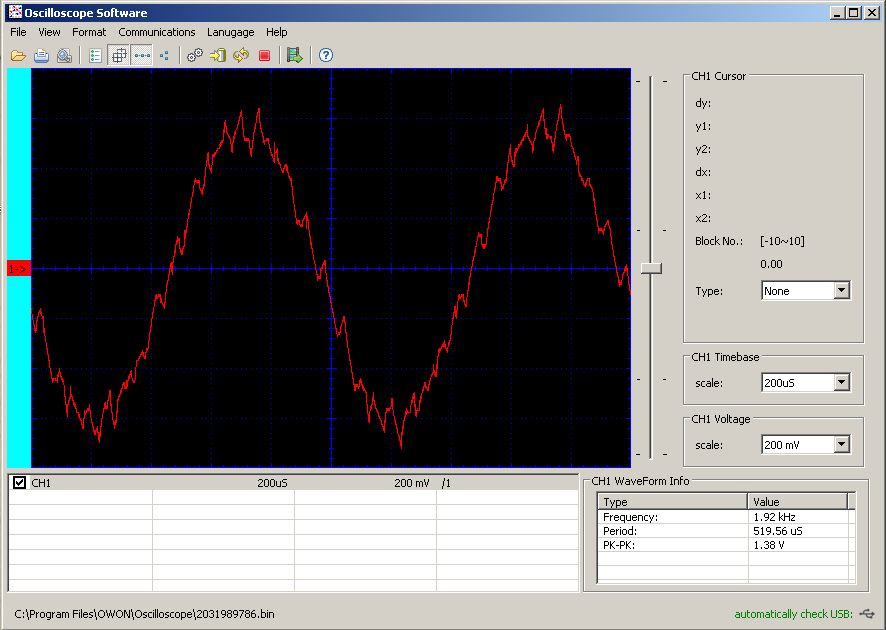The image size is (886, 630).
Task: Toggle the connected-line waveform drawing button
Action: coord(142,56)
